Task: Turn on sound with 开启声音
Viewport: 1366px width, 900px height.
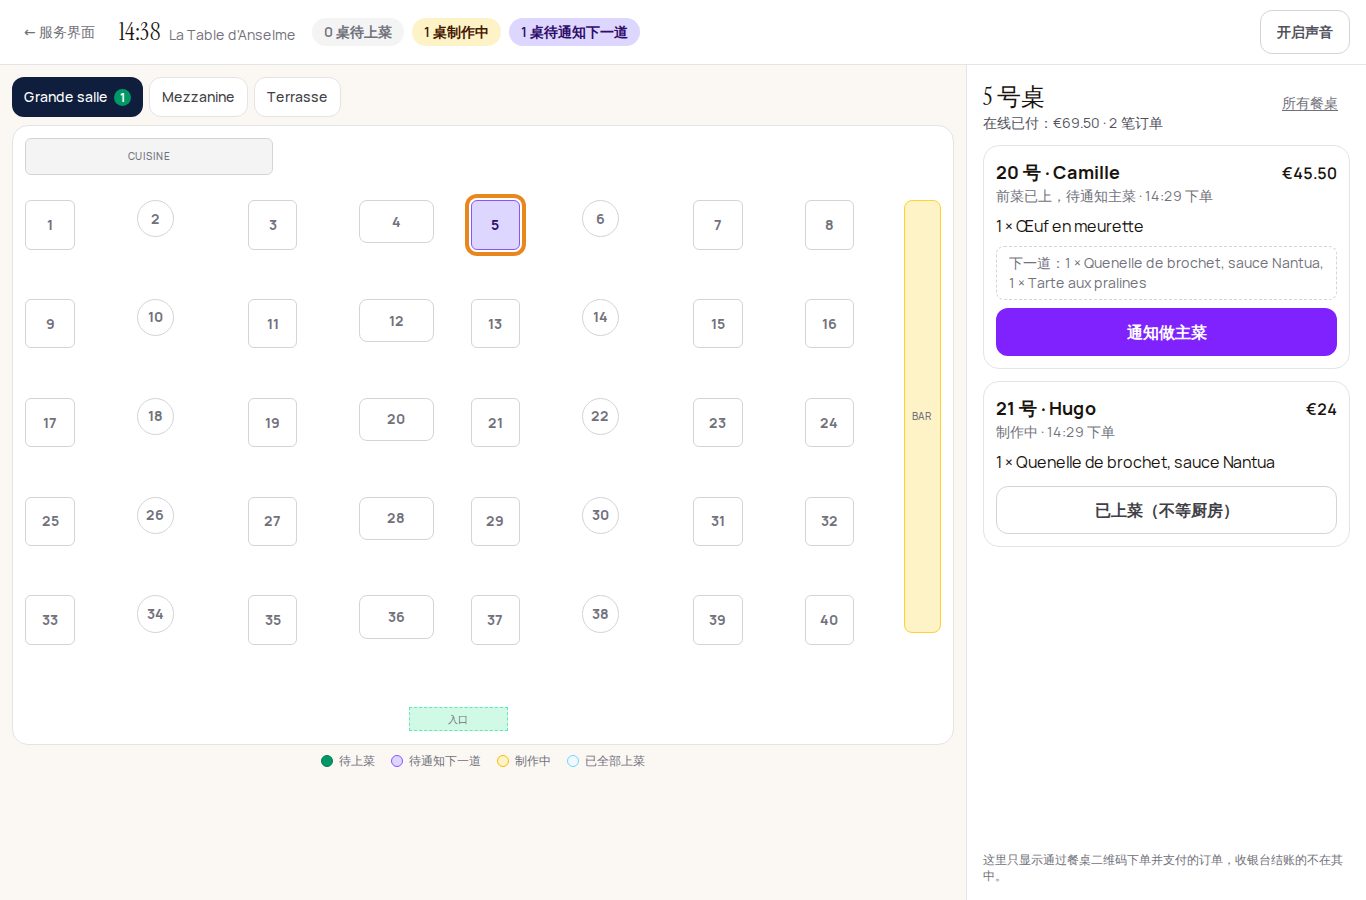Action: [1304, 32]
